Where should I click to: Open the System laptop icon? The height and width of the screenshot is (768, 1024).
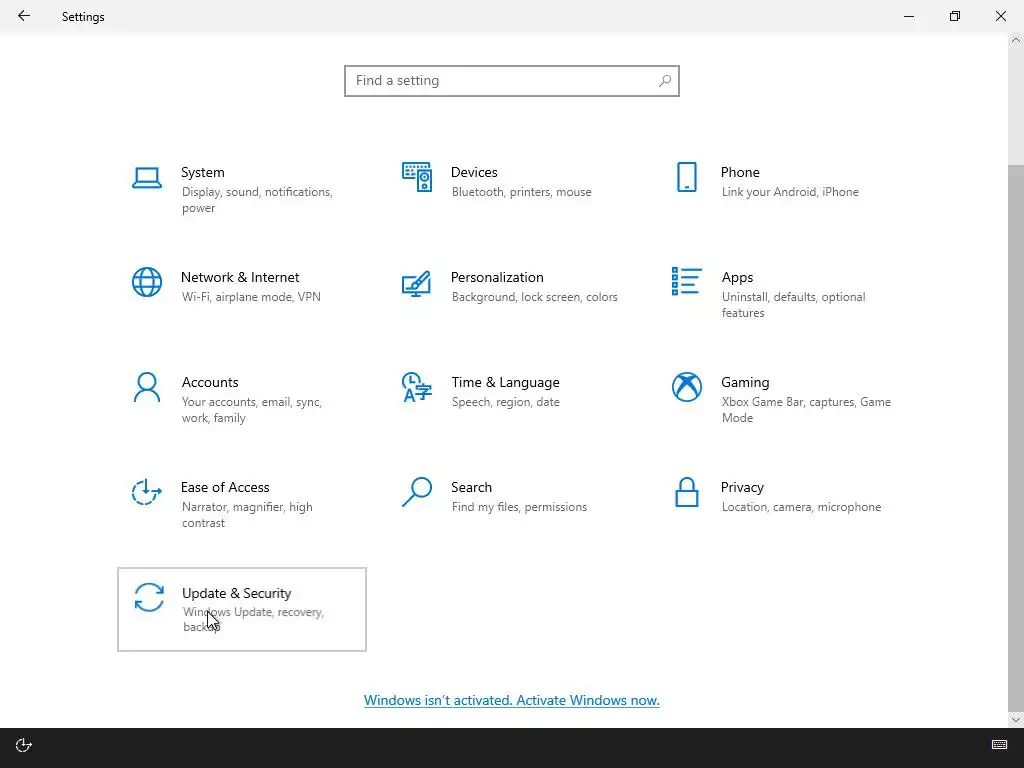point(147,178)
